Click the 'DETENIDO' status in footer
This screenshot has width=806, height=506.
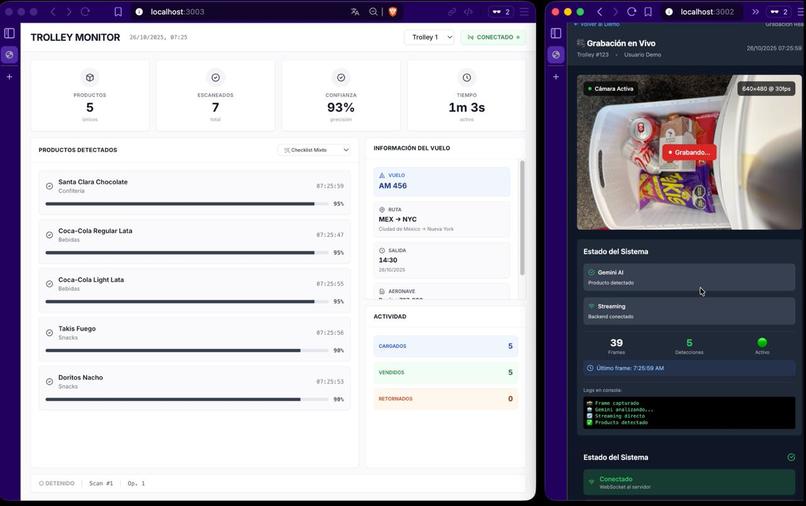click(57, 483)
